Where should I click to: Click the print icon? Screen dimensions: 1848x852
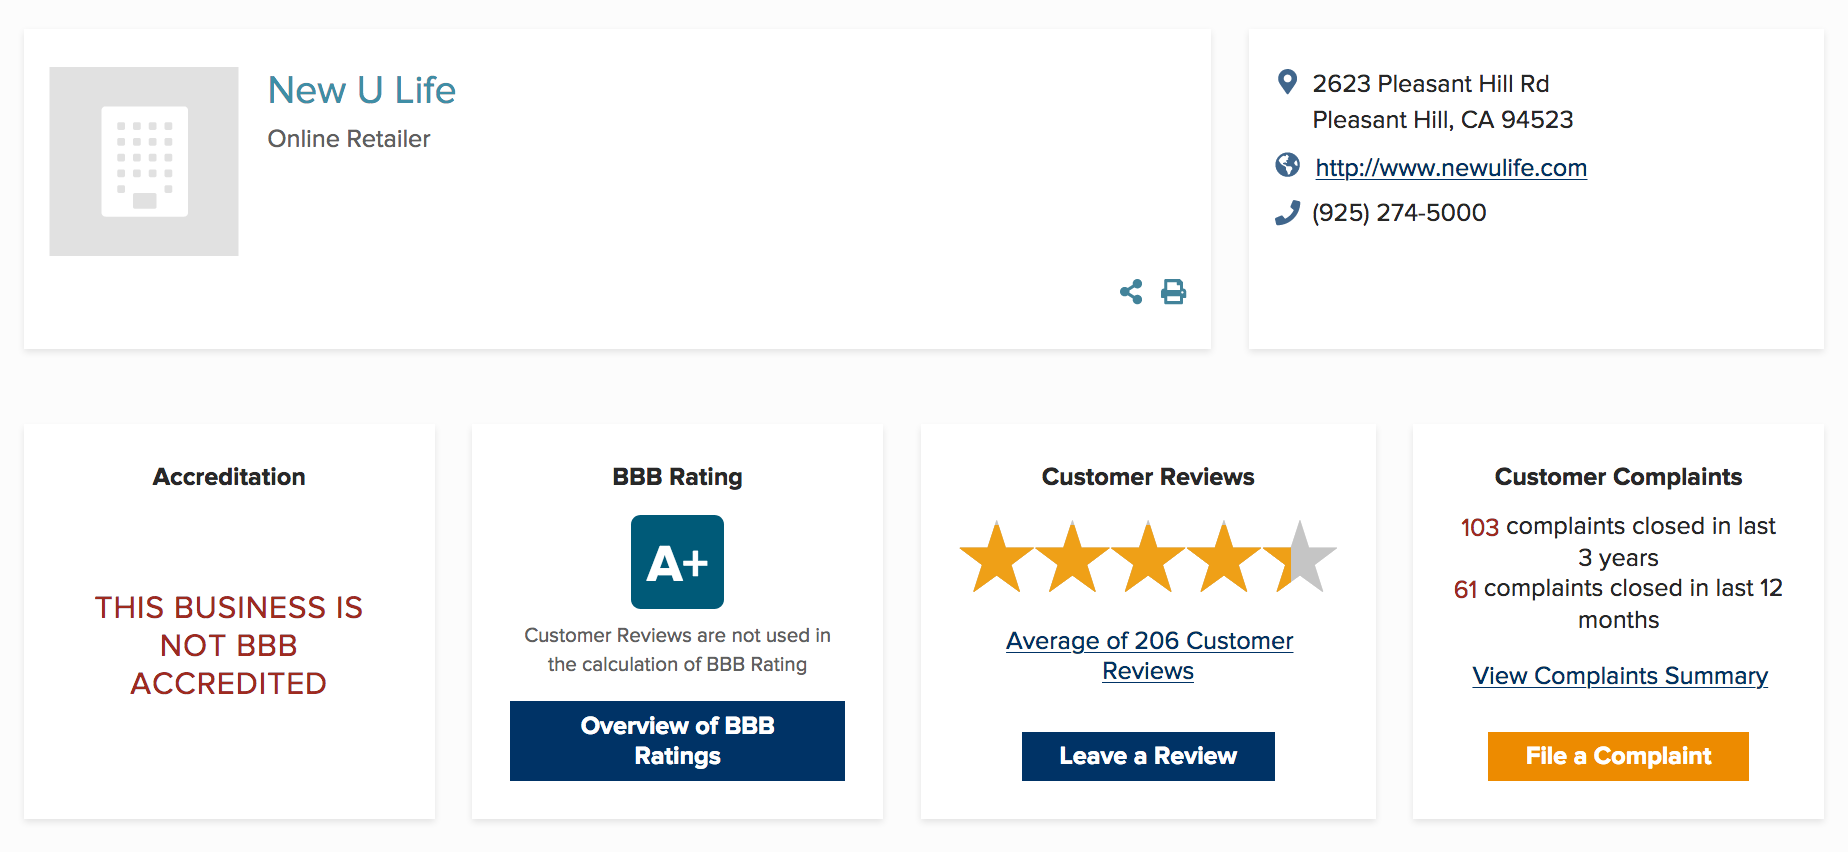click(x=1173, y=292)
